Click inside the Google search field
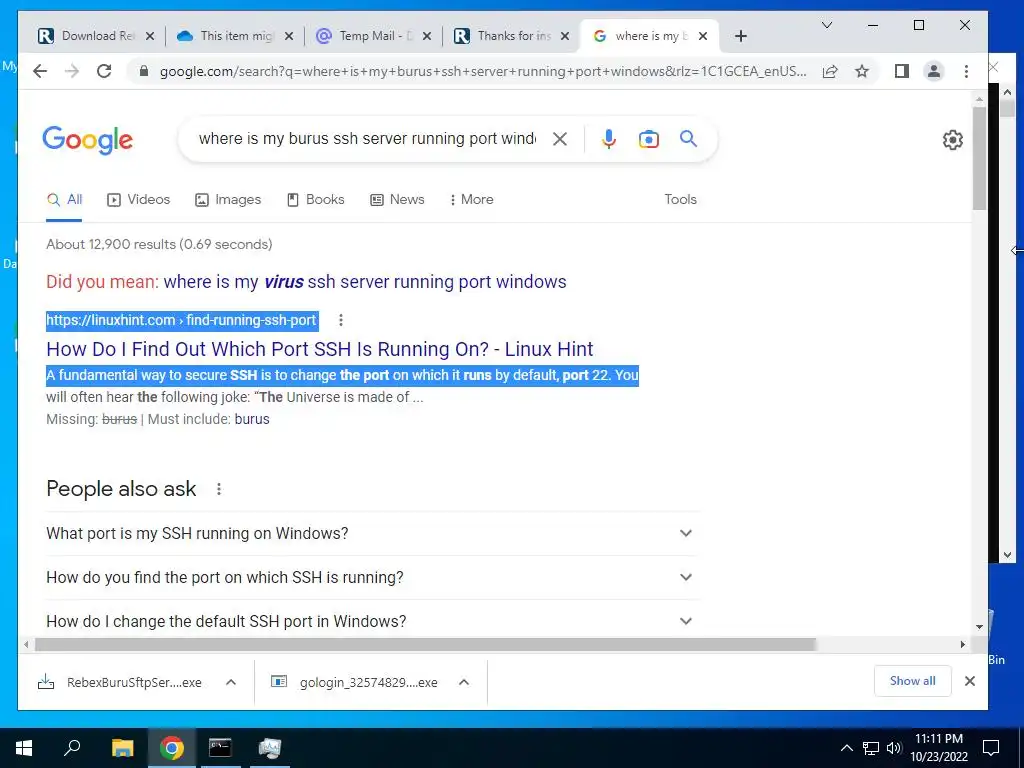Viewport: 1024px width, 768px height. [x=367, y=138]
